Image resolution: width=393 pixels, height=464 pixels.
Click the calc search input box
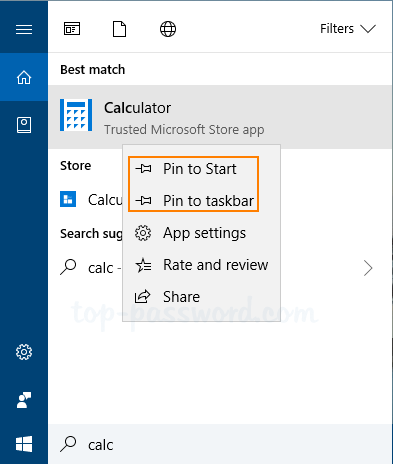coord(220,444)
